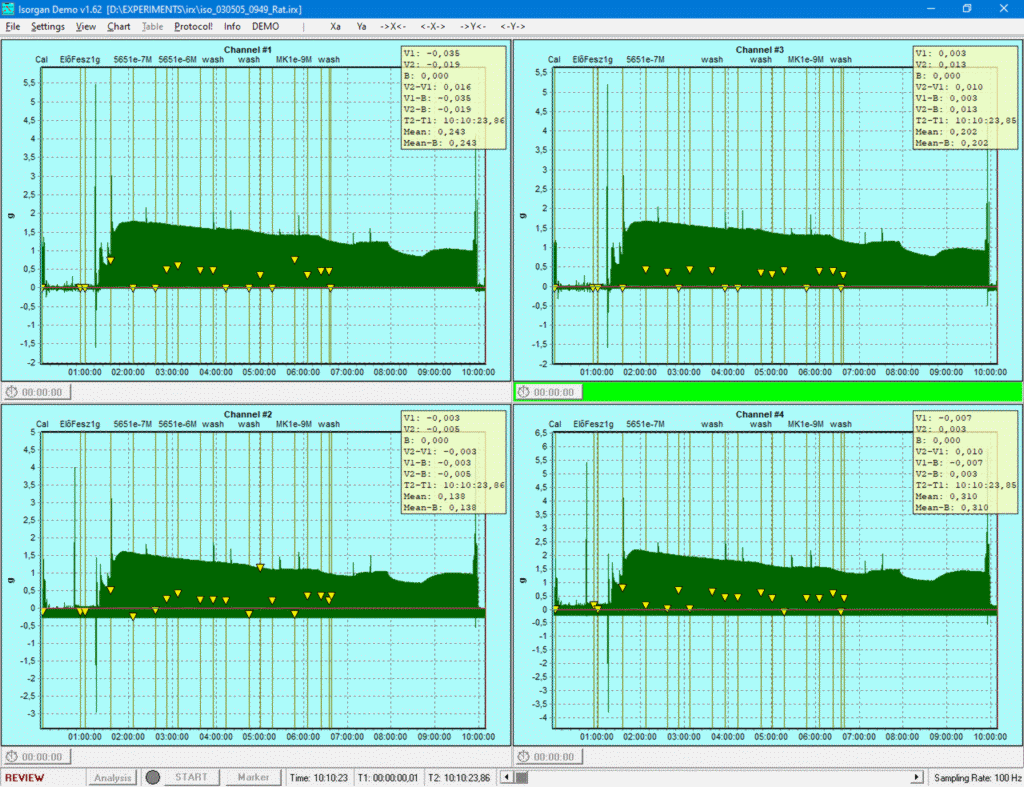Screen dimensions: 1024x787
Task: Click the 5651e-7M marker label in Channel #3
Action: click(645, 59)
